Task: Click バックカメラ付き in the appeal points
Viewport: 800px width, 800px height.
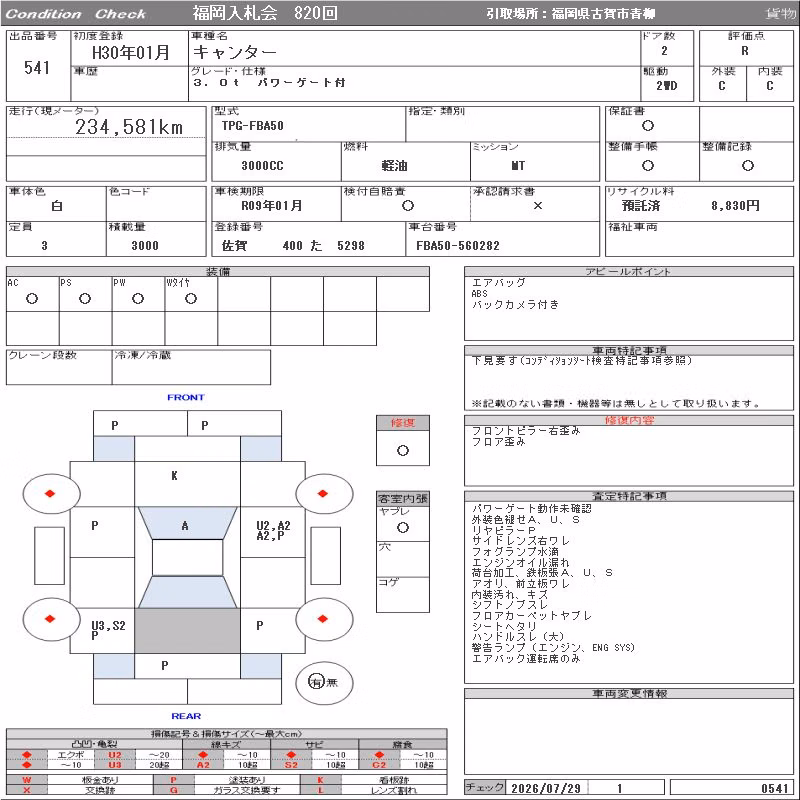Action: point(515,305)
